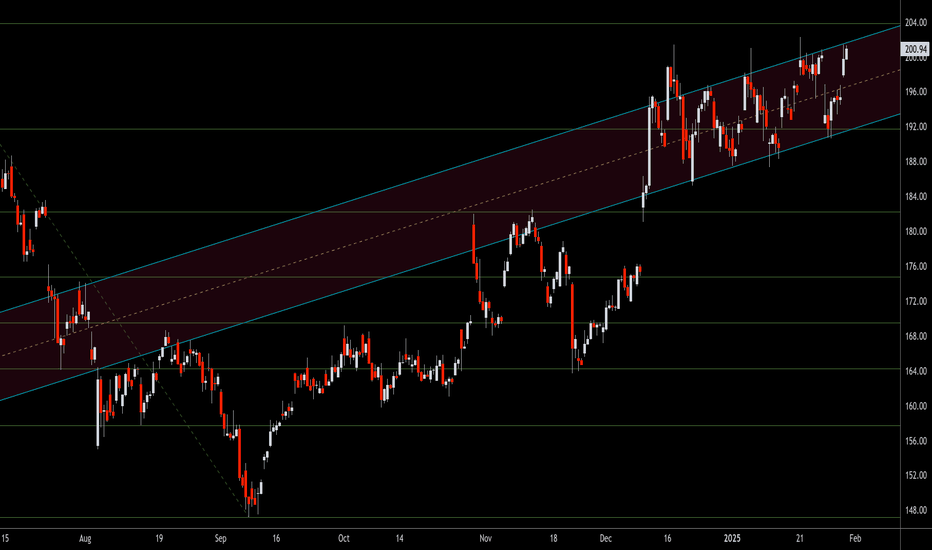Click the 204.00 price axis label
932x550 pixels.
(915, 23)
